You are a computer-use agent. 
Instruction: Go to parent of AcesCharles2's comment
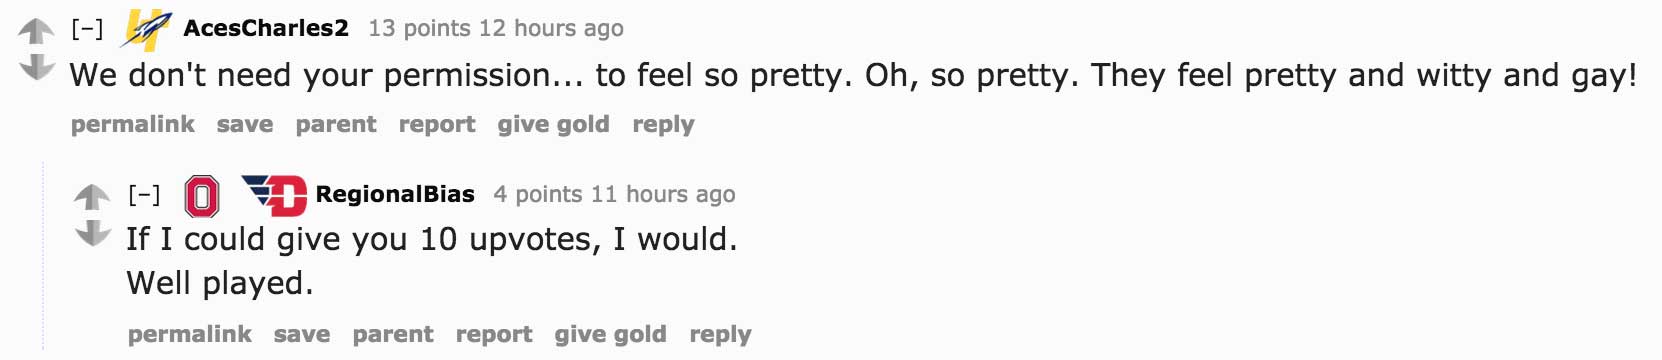click(336, 125)
